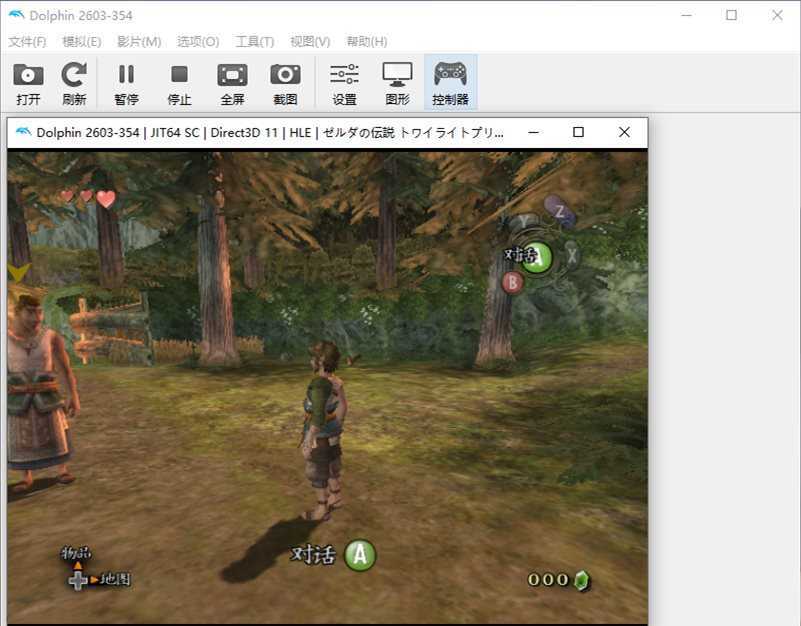Click the 物品 label above D-pad
Image resolution: width=801 pixels, height=626 pixels.
click(76, 553)
